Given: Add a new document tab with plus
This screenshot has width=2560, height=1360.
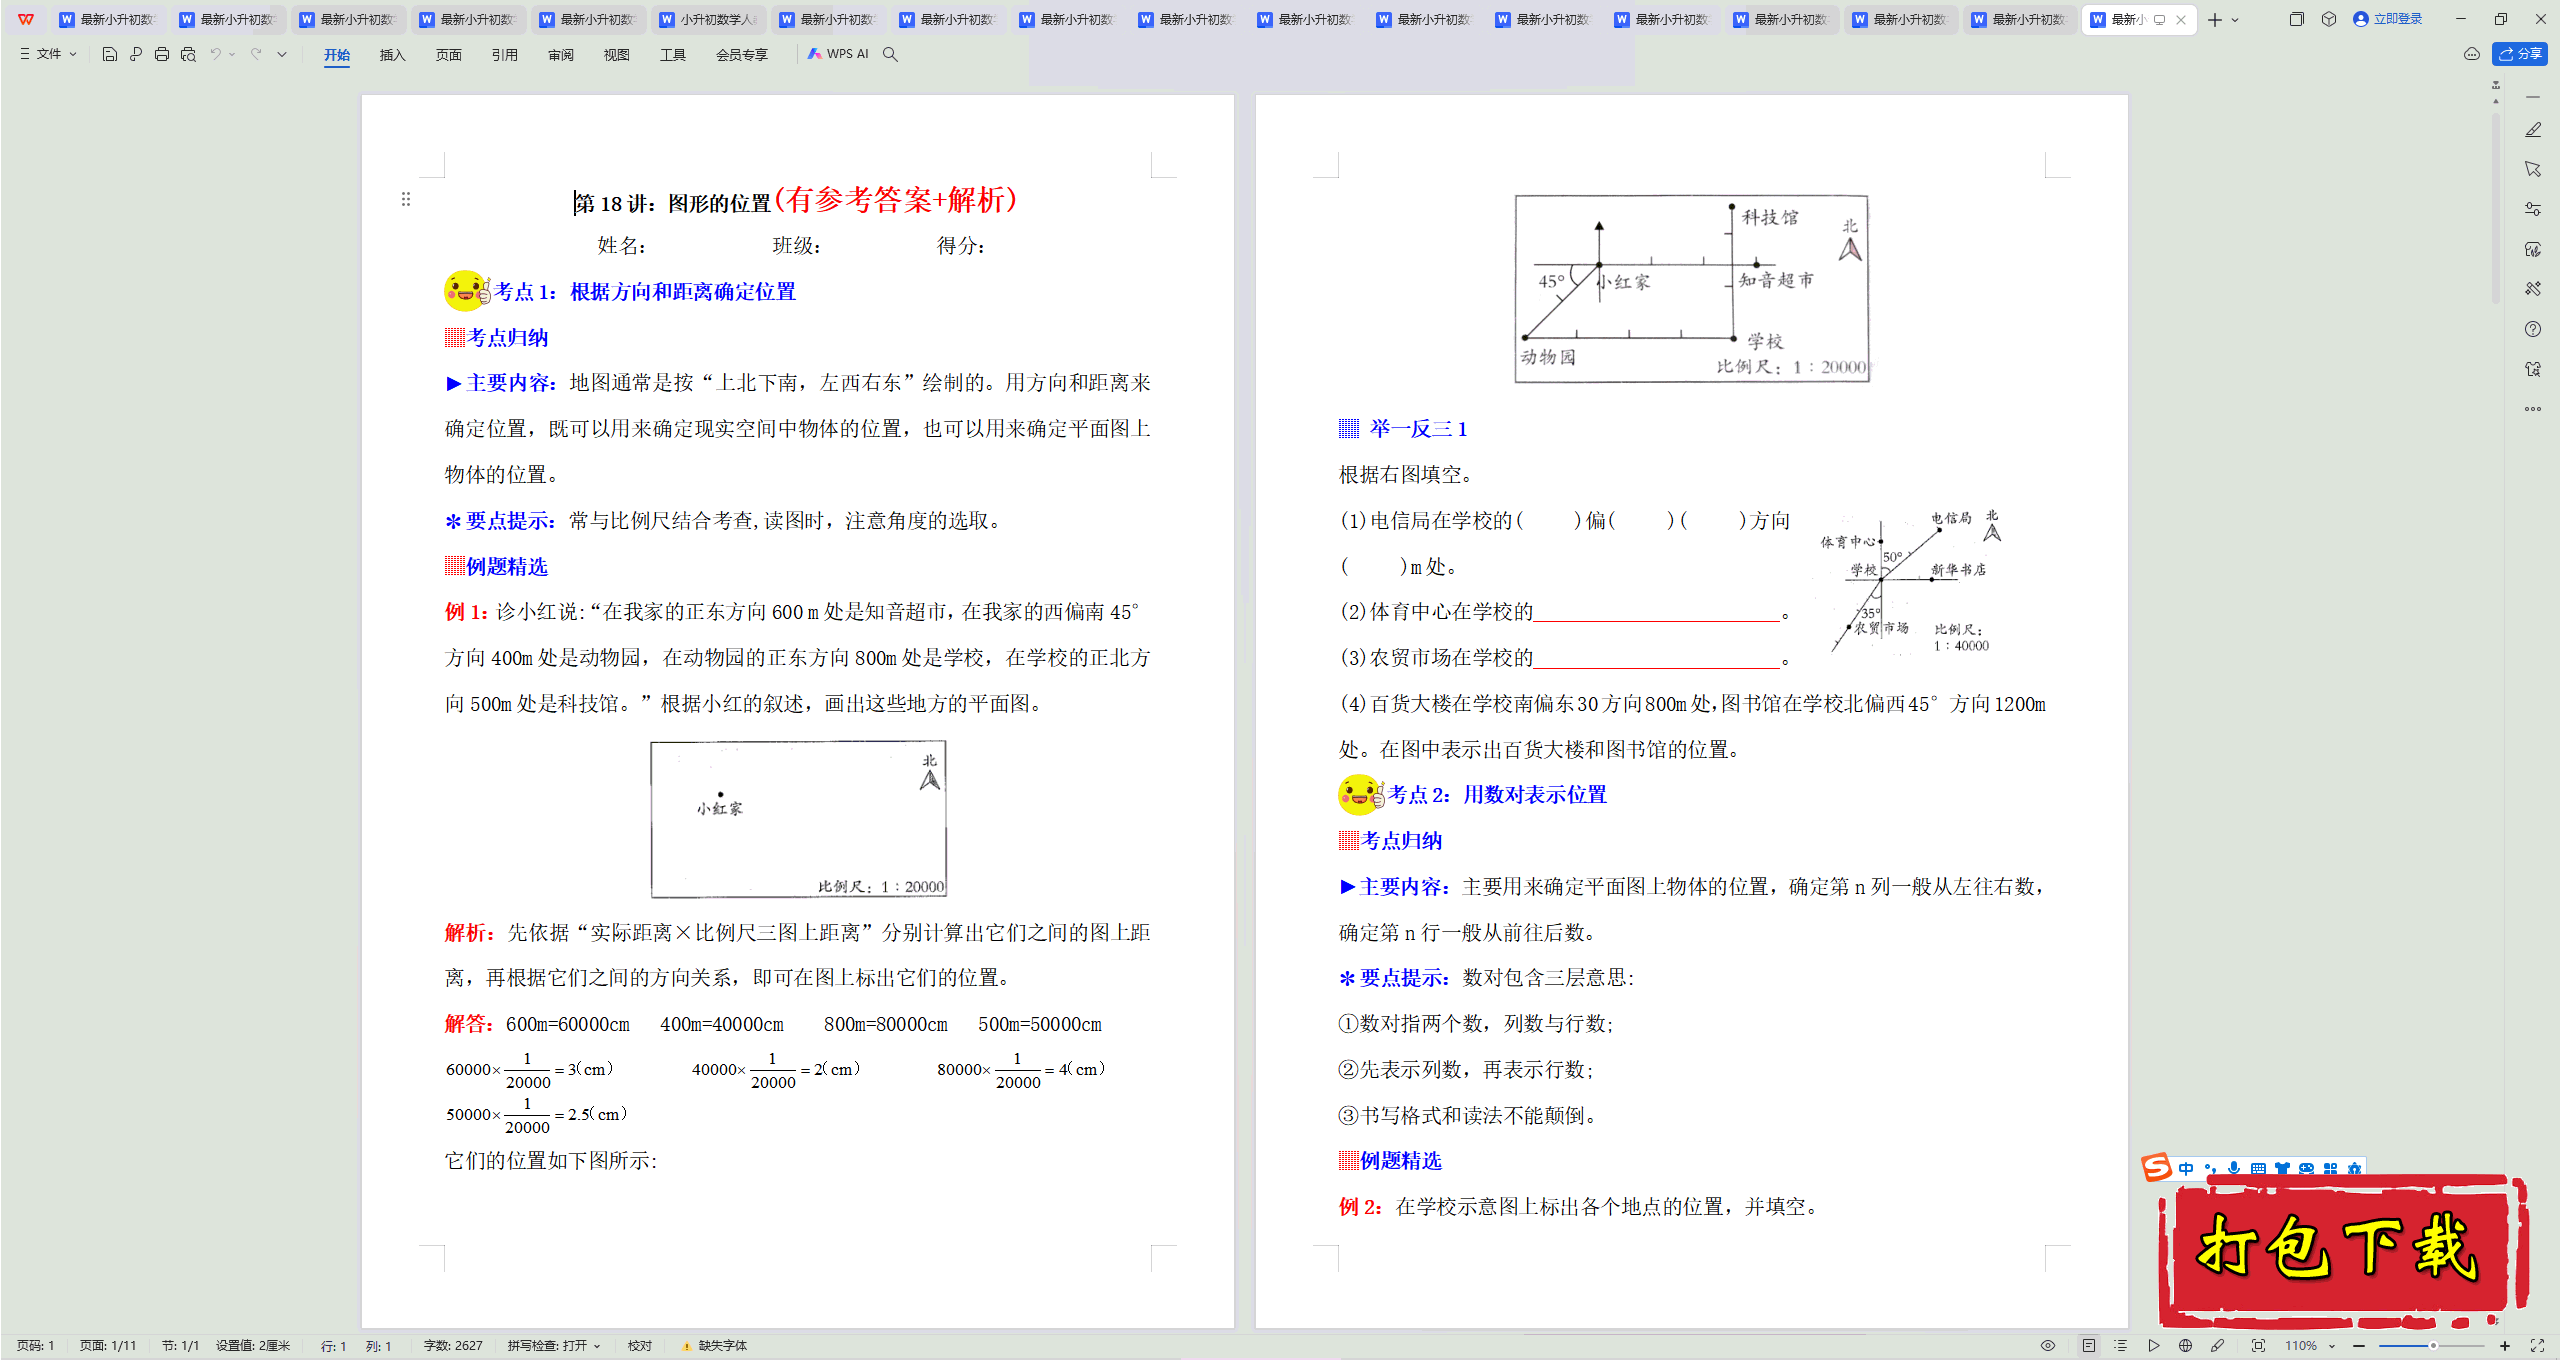Looking at the screenshot, I should (2214, 19).
